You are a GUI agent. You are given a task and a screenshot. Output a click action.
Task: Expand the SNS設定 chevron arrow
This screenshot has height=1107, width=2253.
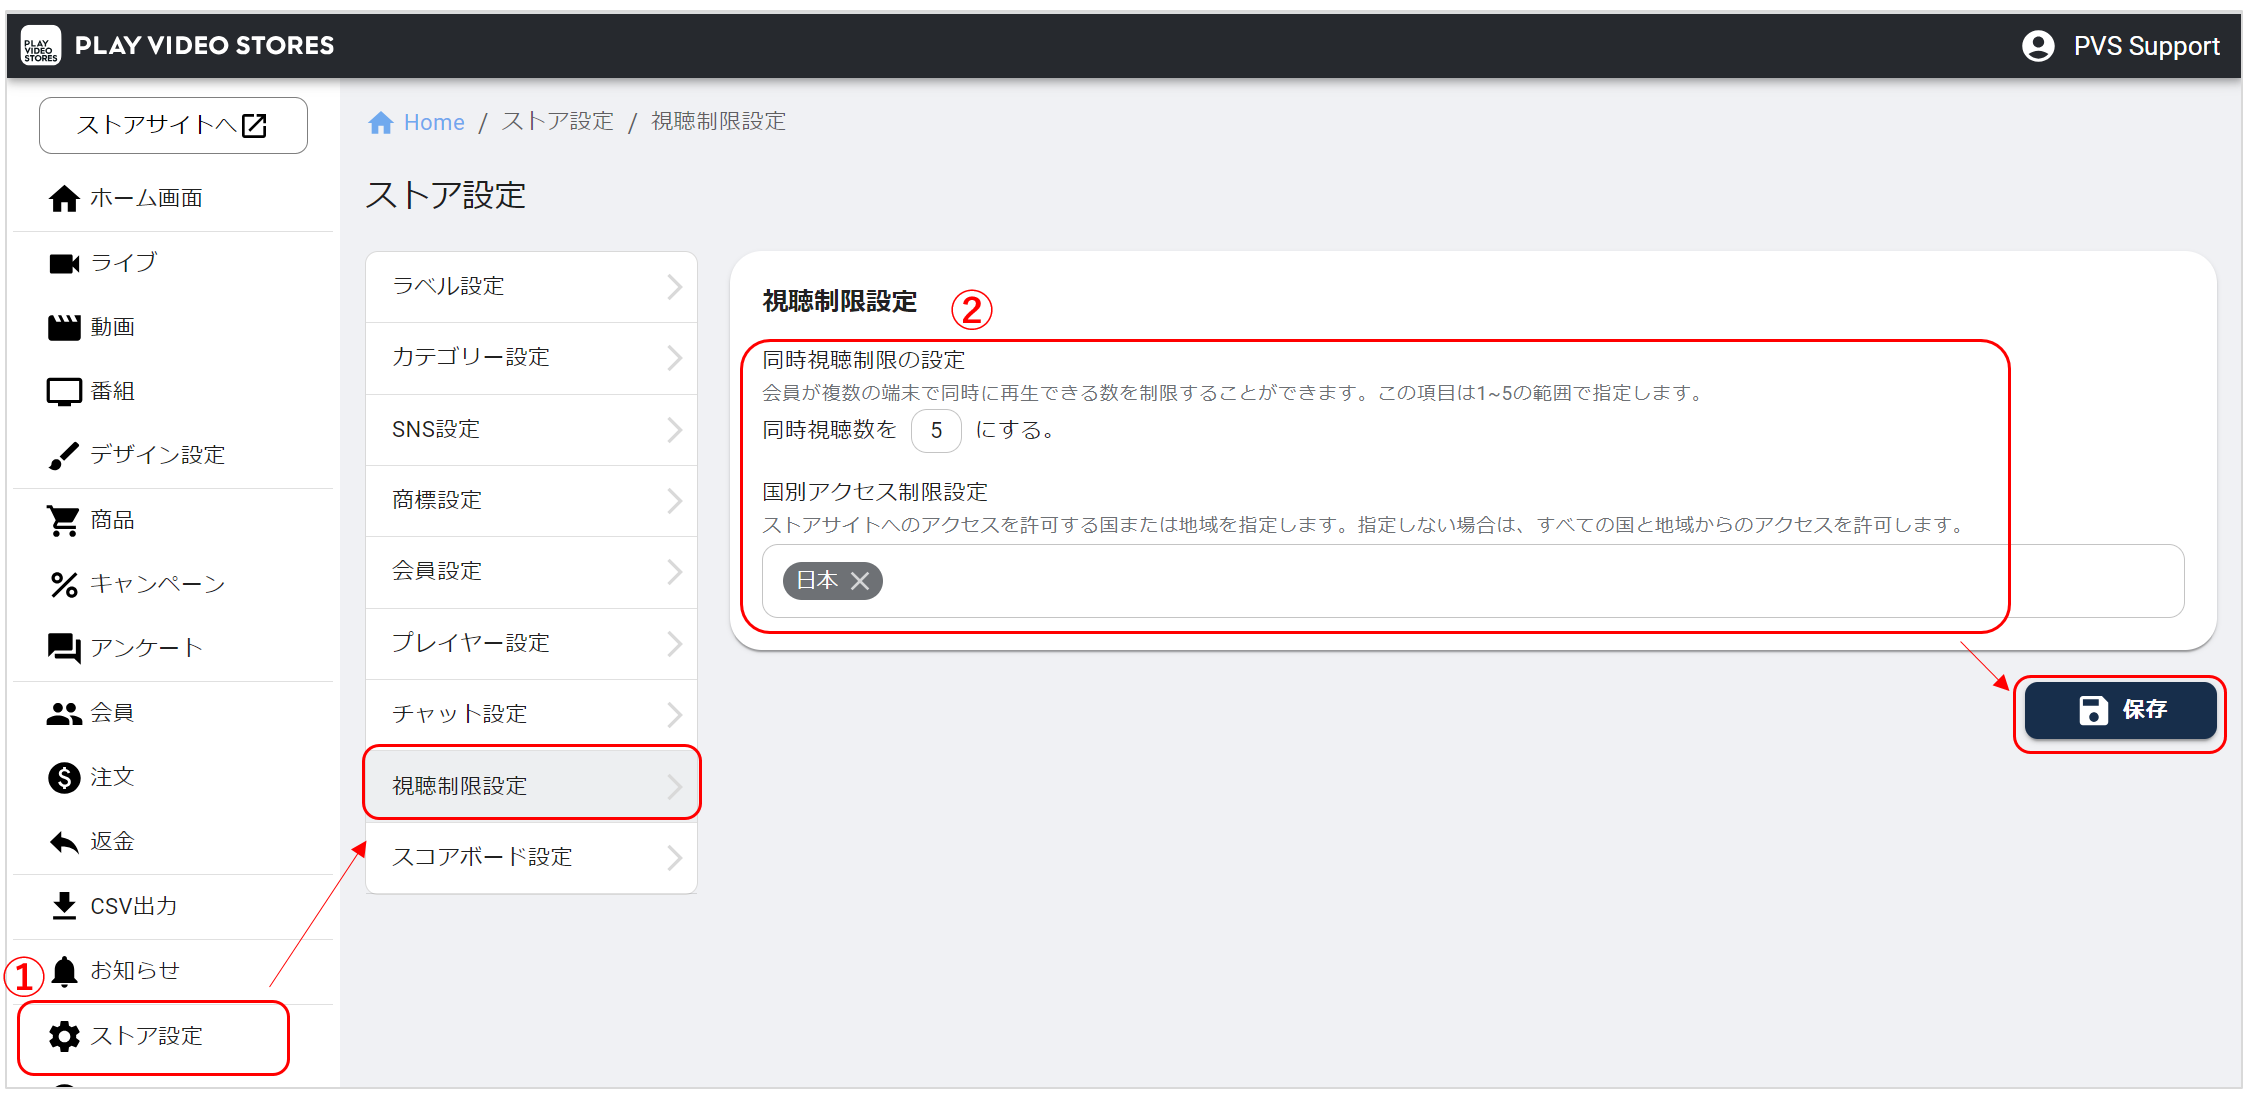pyautogui.click(x=675, y=430)
